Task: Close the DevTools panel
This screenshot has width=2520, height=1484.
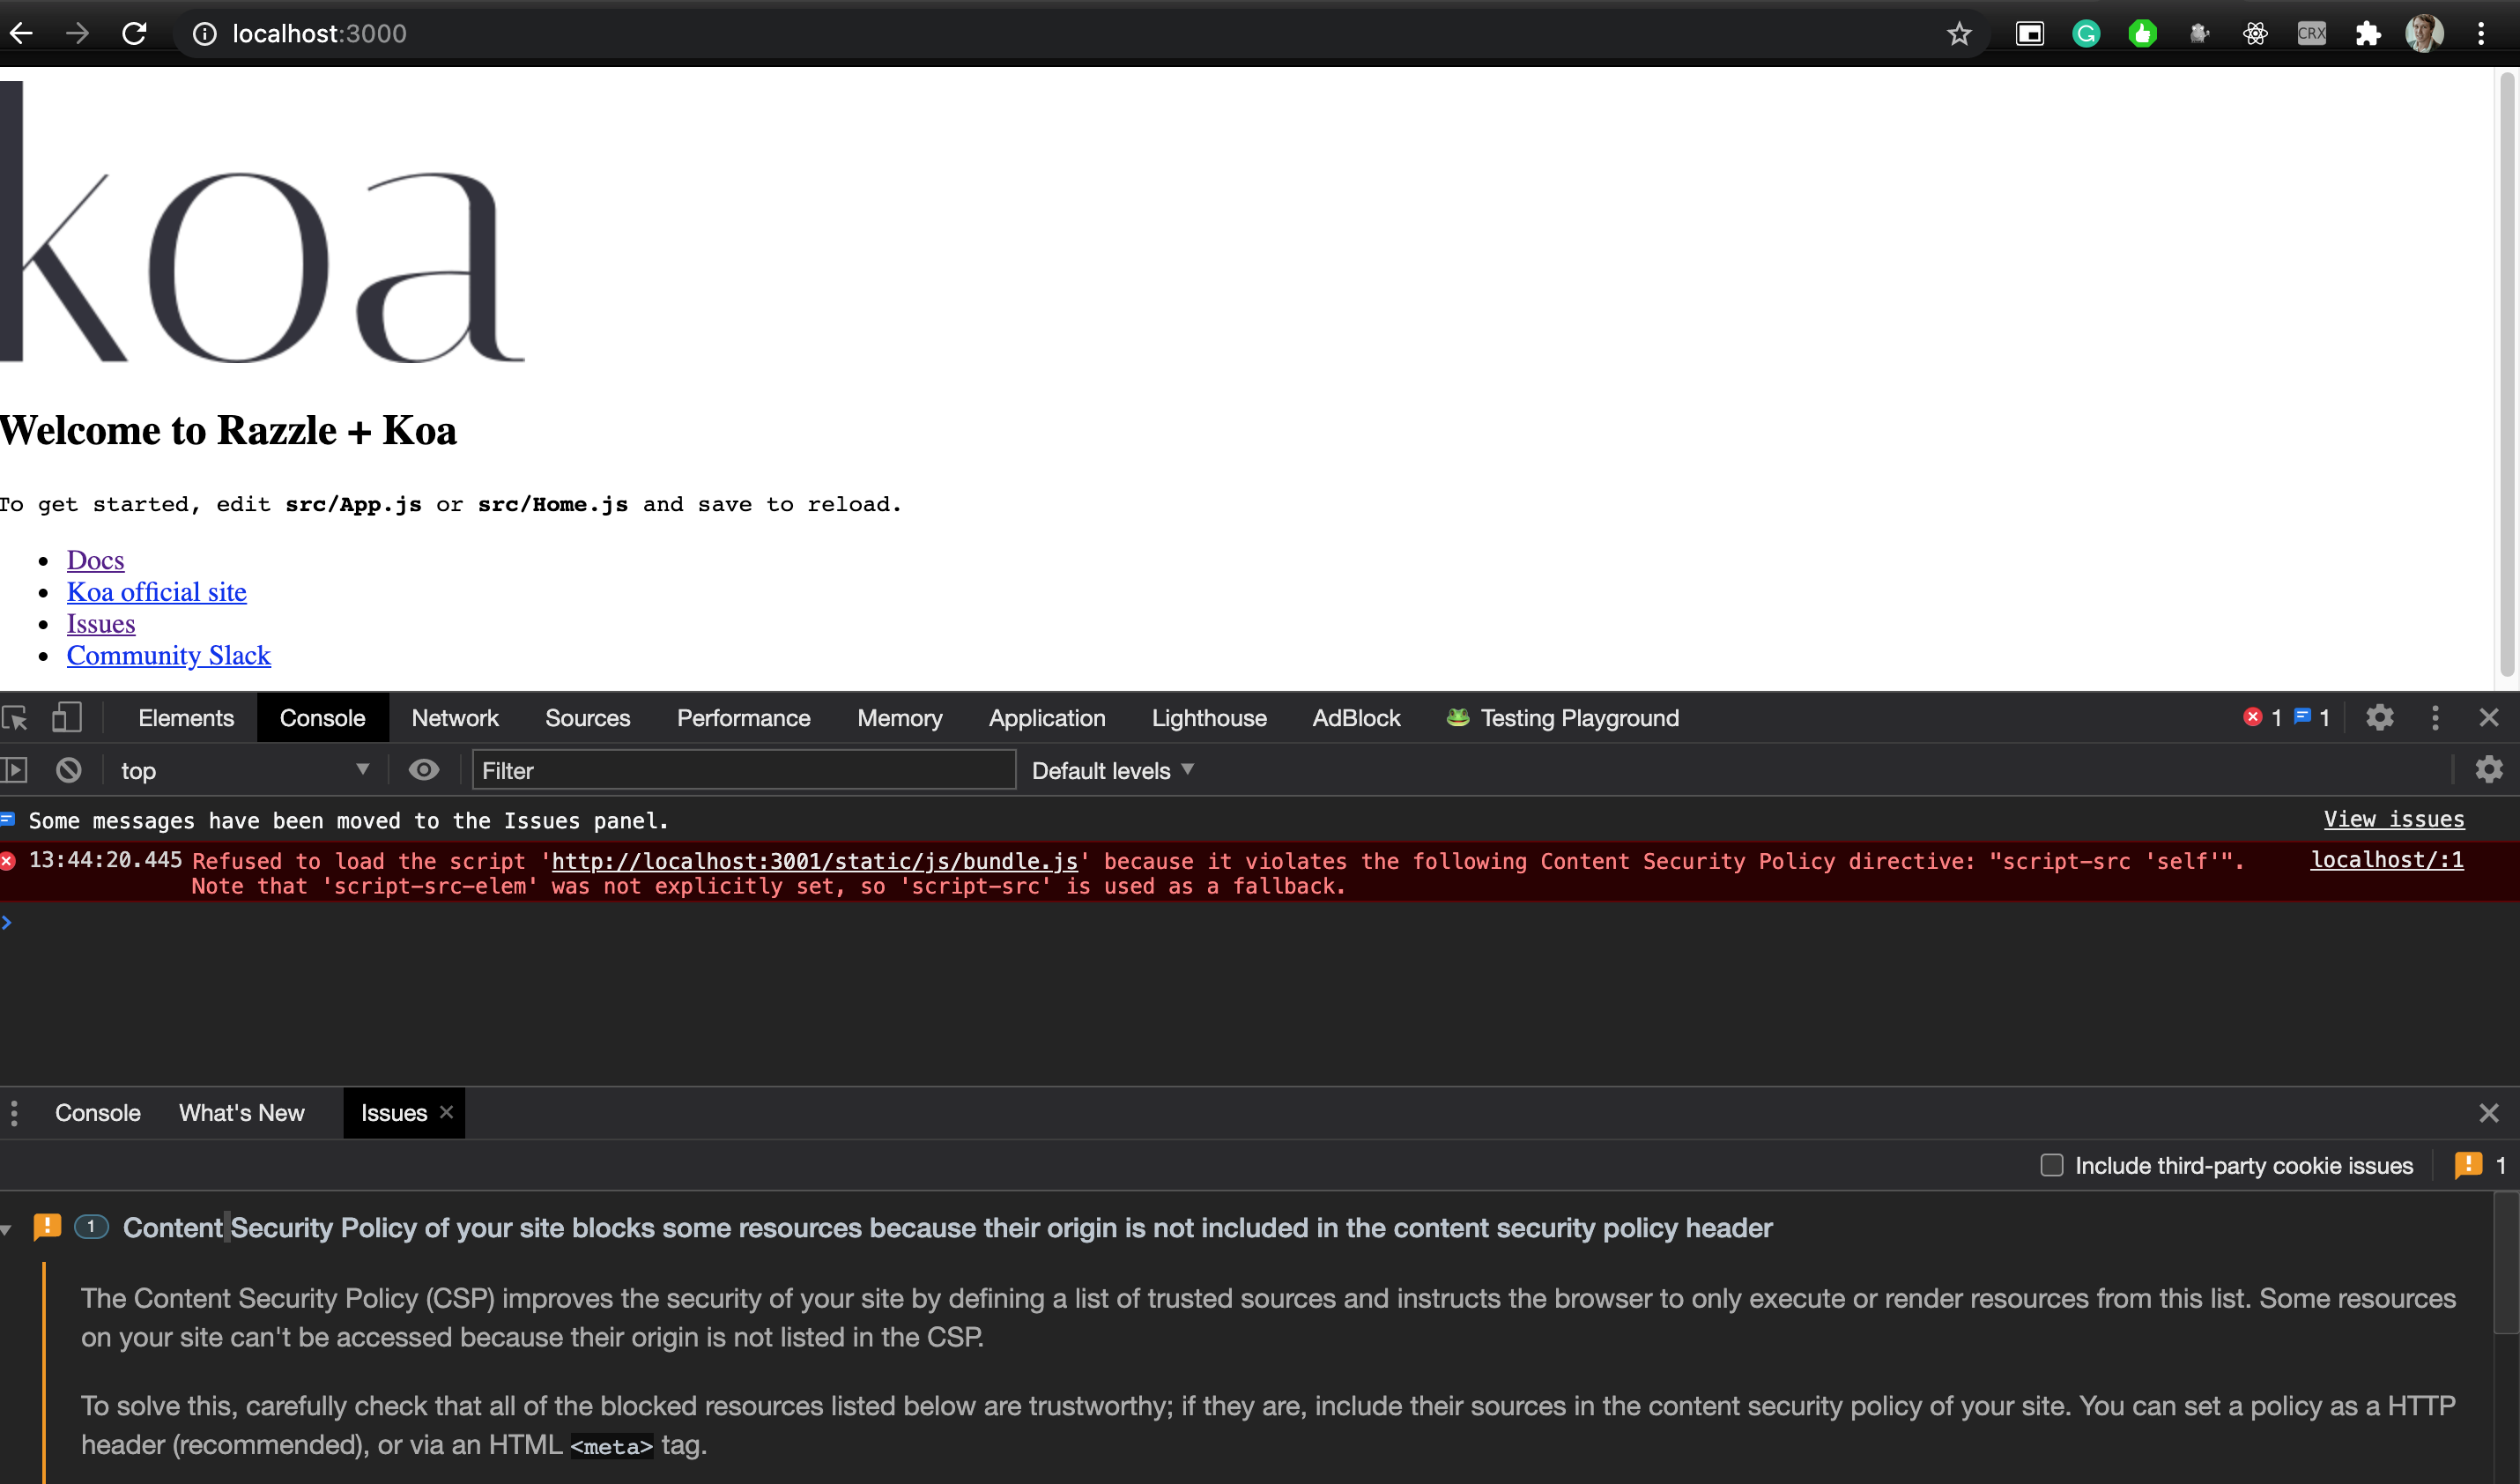Action: coord(2489,718)
